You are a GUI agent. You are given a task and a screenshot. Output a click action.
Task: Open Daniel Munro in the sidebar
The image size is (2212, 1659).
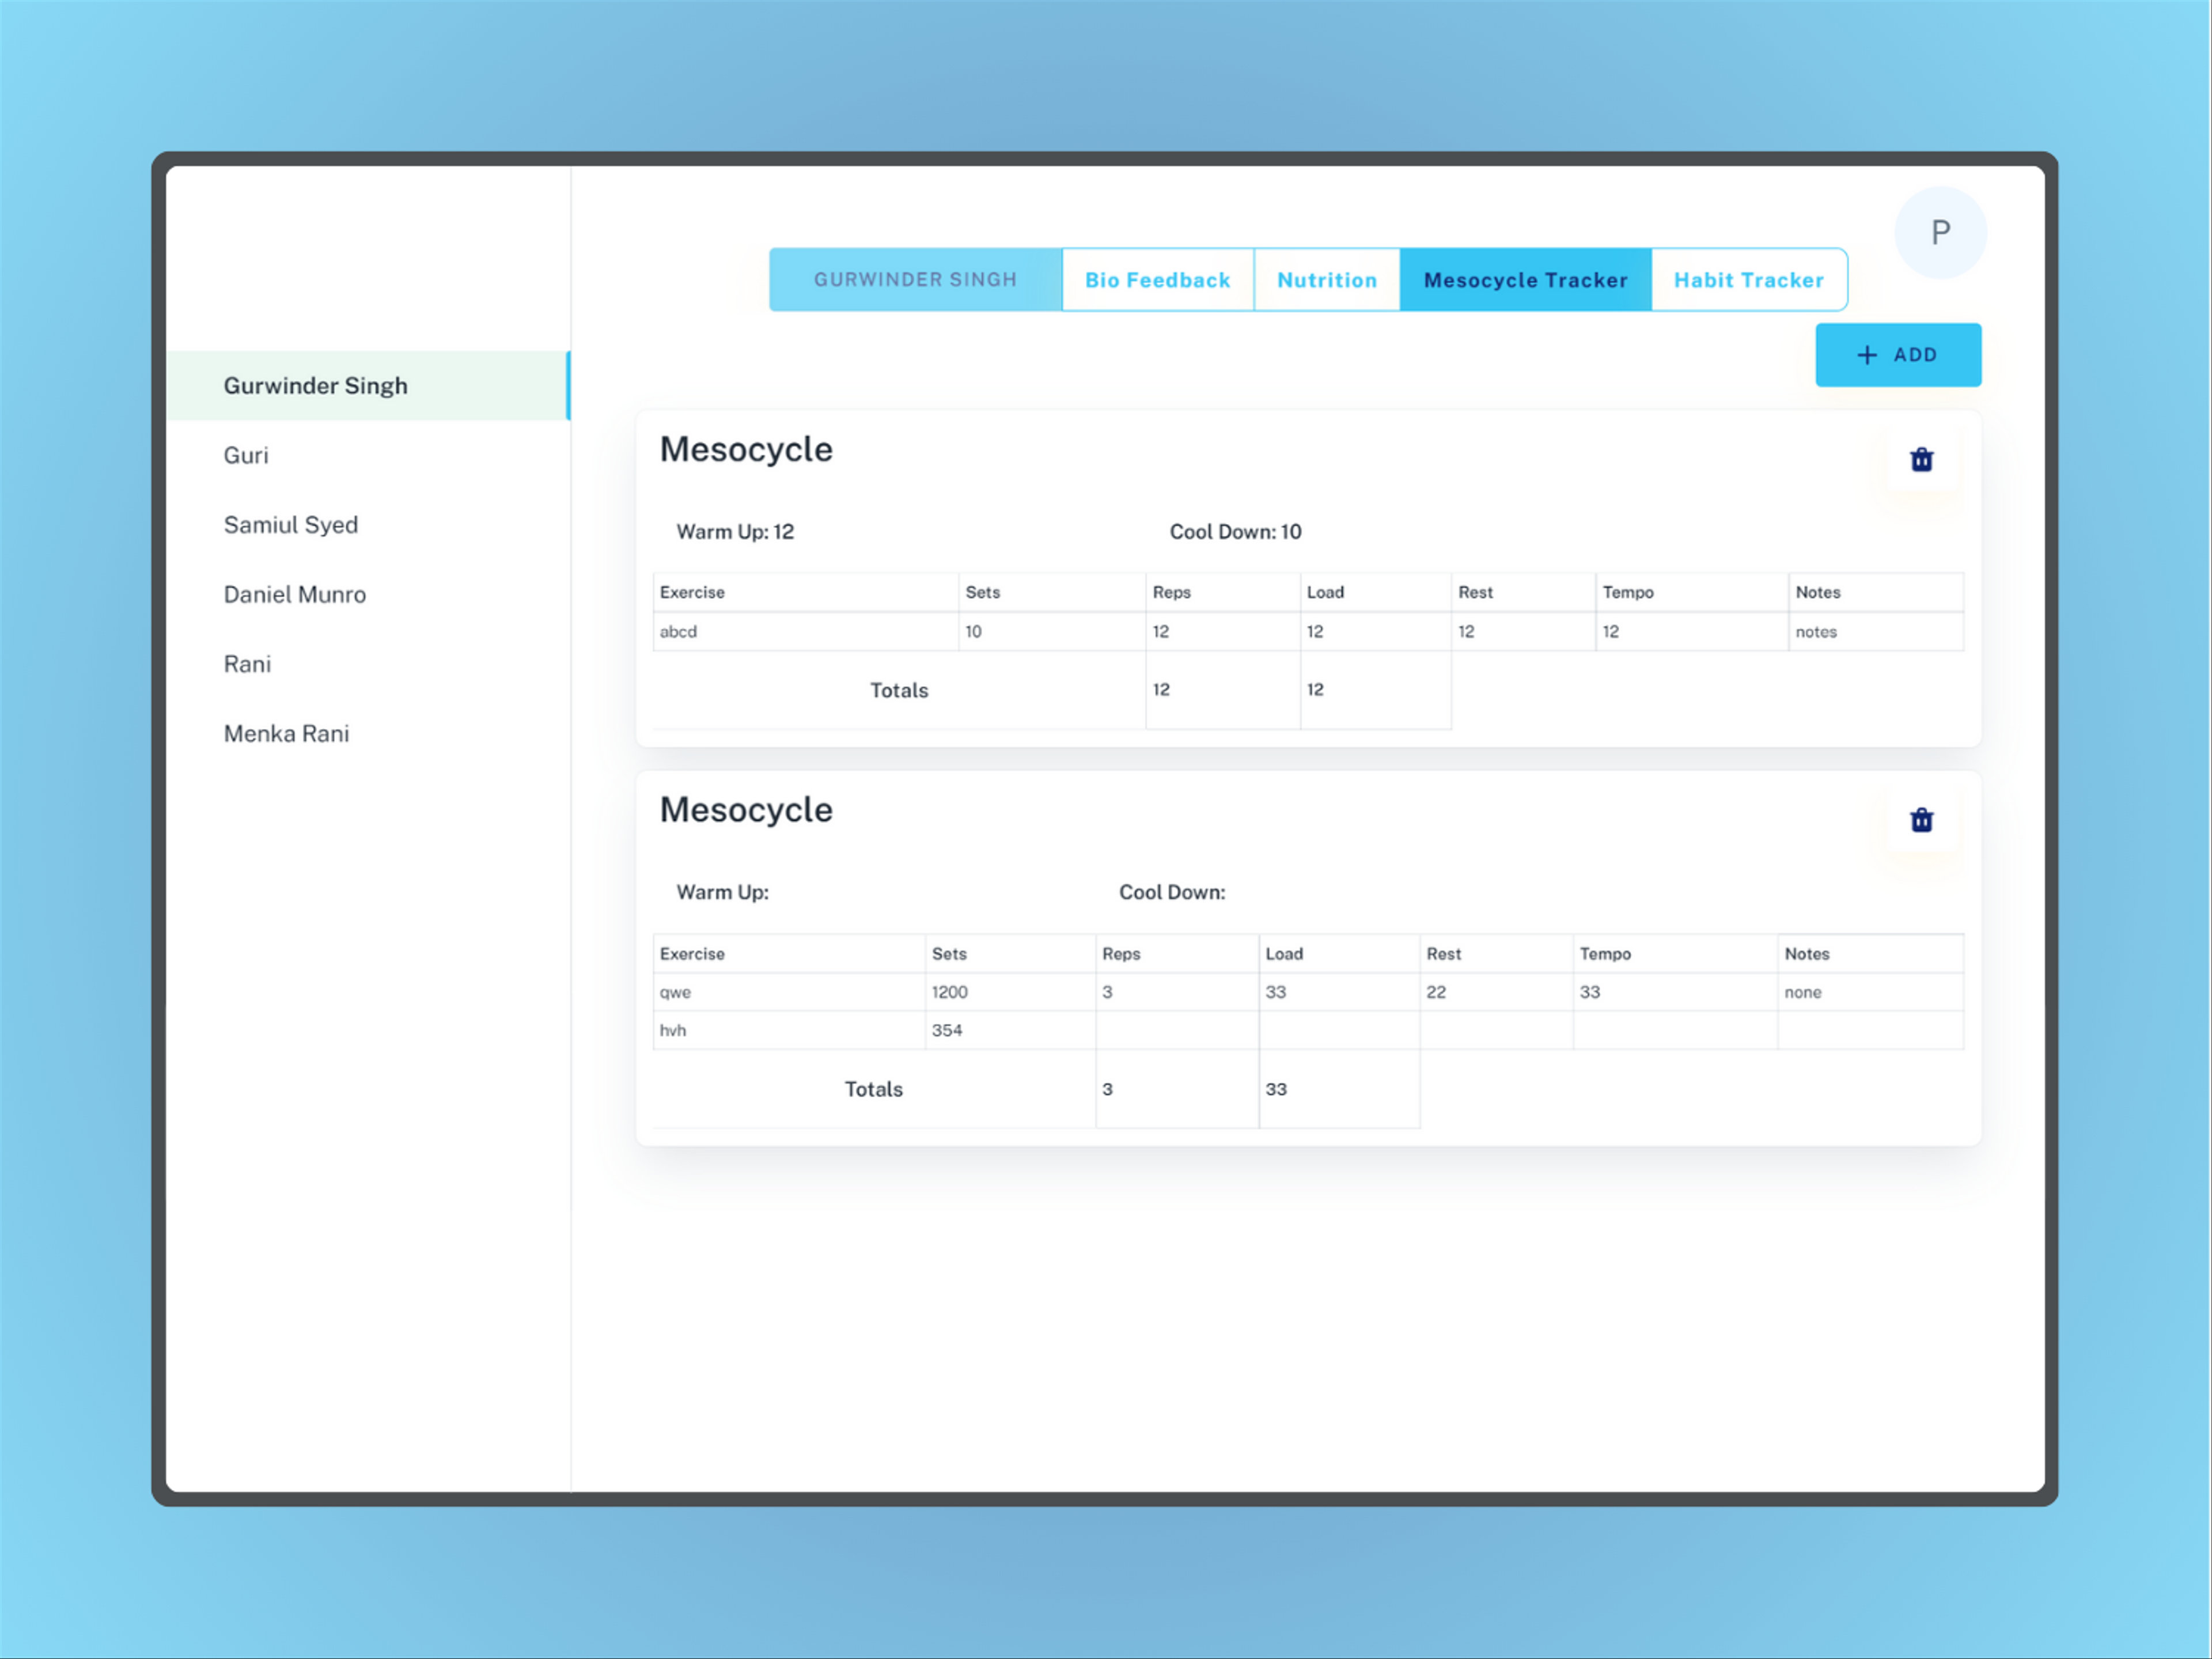(x=368, y=595)
